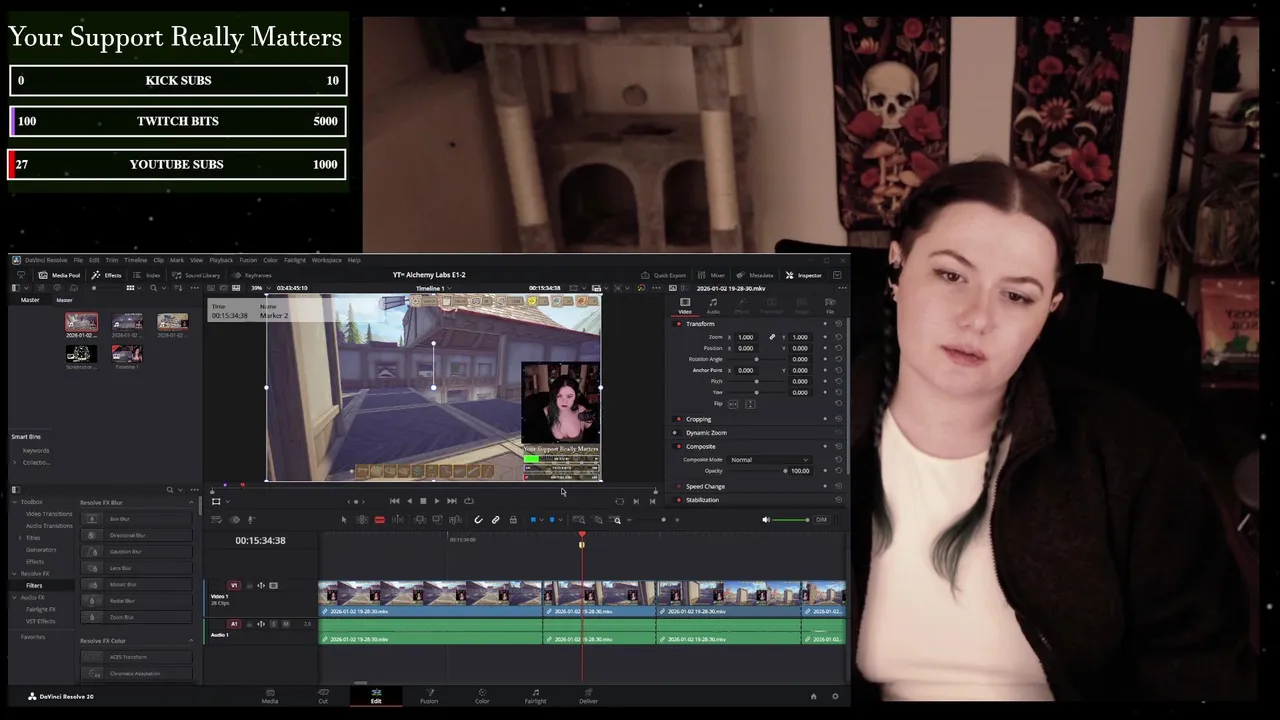The height and width of the screenshot is (720, 1280).
Task: Open the Playback menu
Action: coord(221,260)
